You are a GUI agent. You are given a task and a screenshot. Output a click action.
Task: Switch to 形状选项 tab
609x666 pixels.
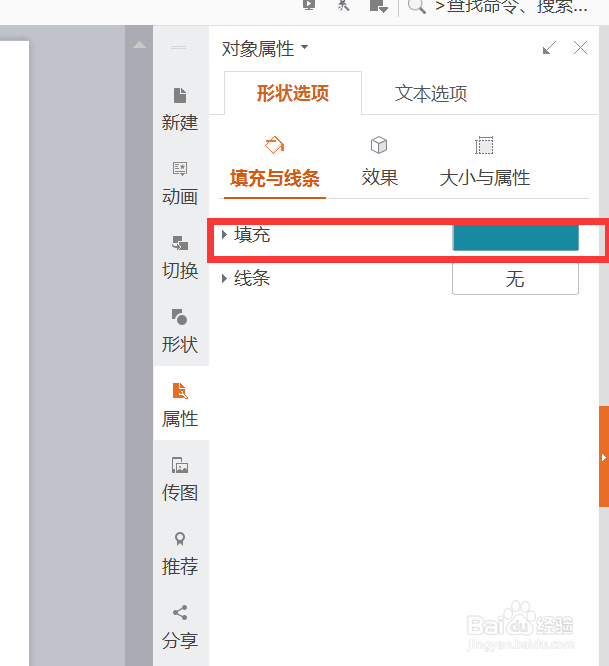(x=293, y=93)
